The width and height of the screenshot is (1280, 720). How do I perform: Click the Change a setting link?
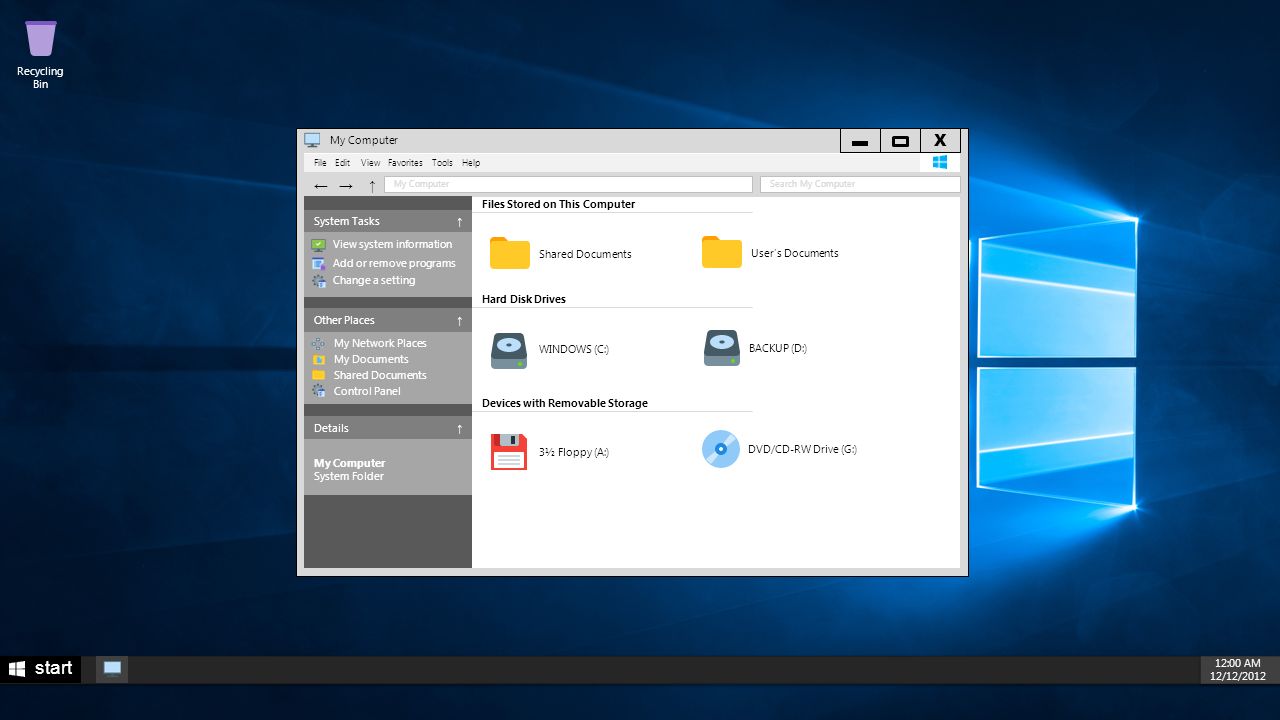(374, 281)
